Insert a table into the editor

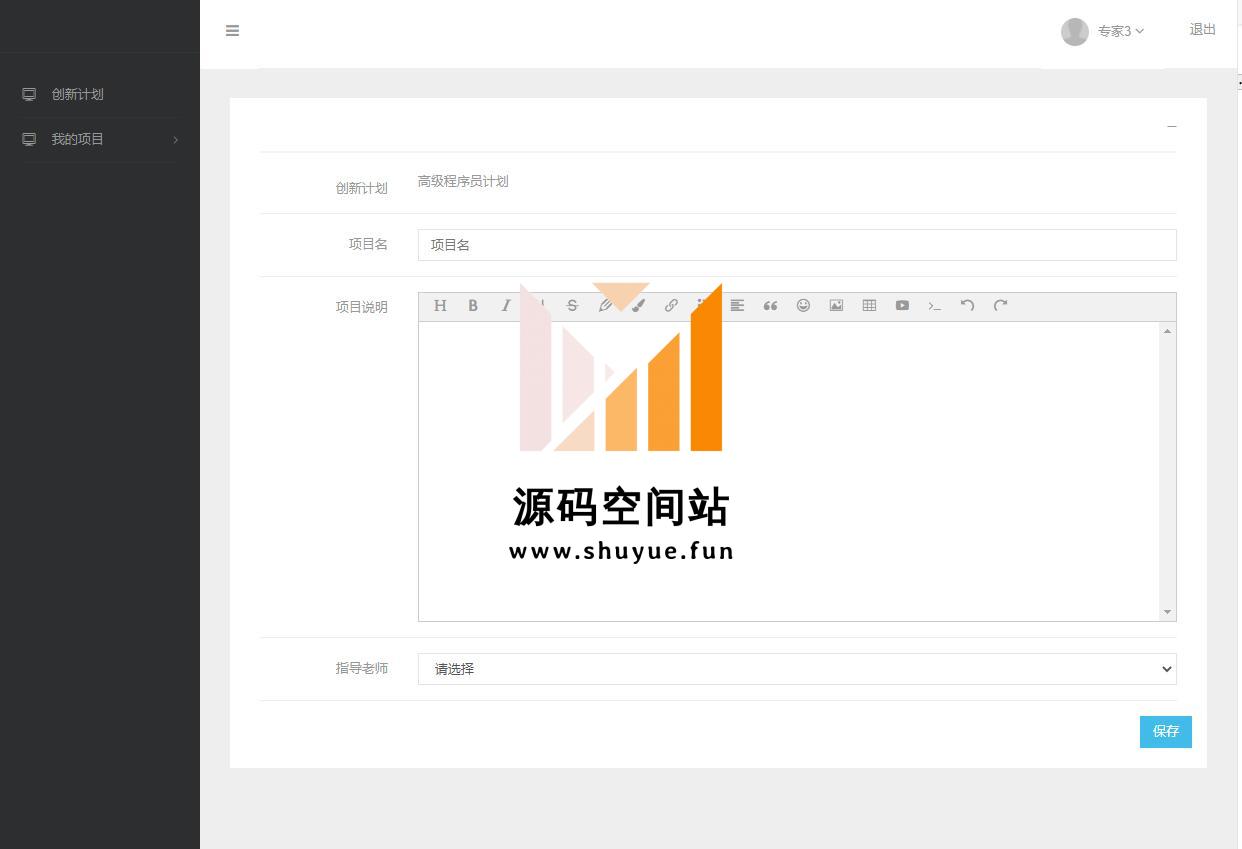click(x=869, y=306)
